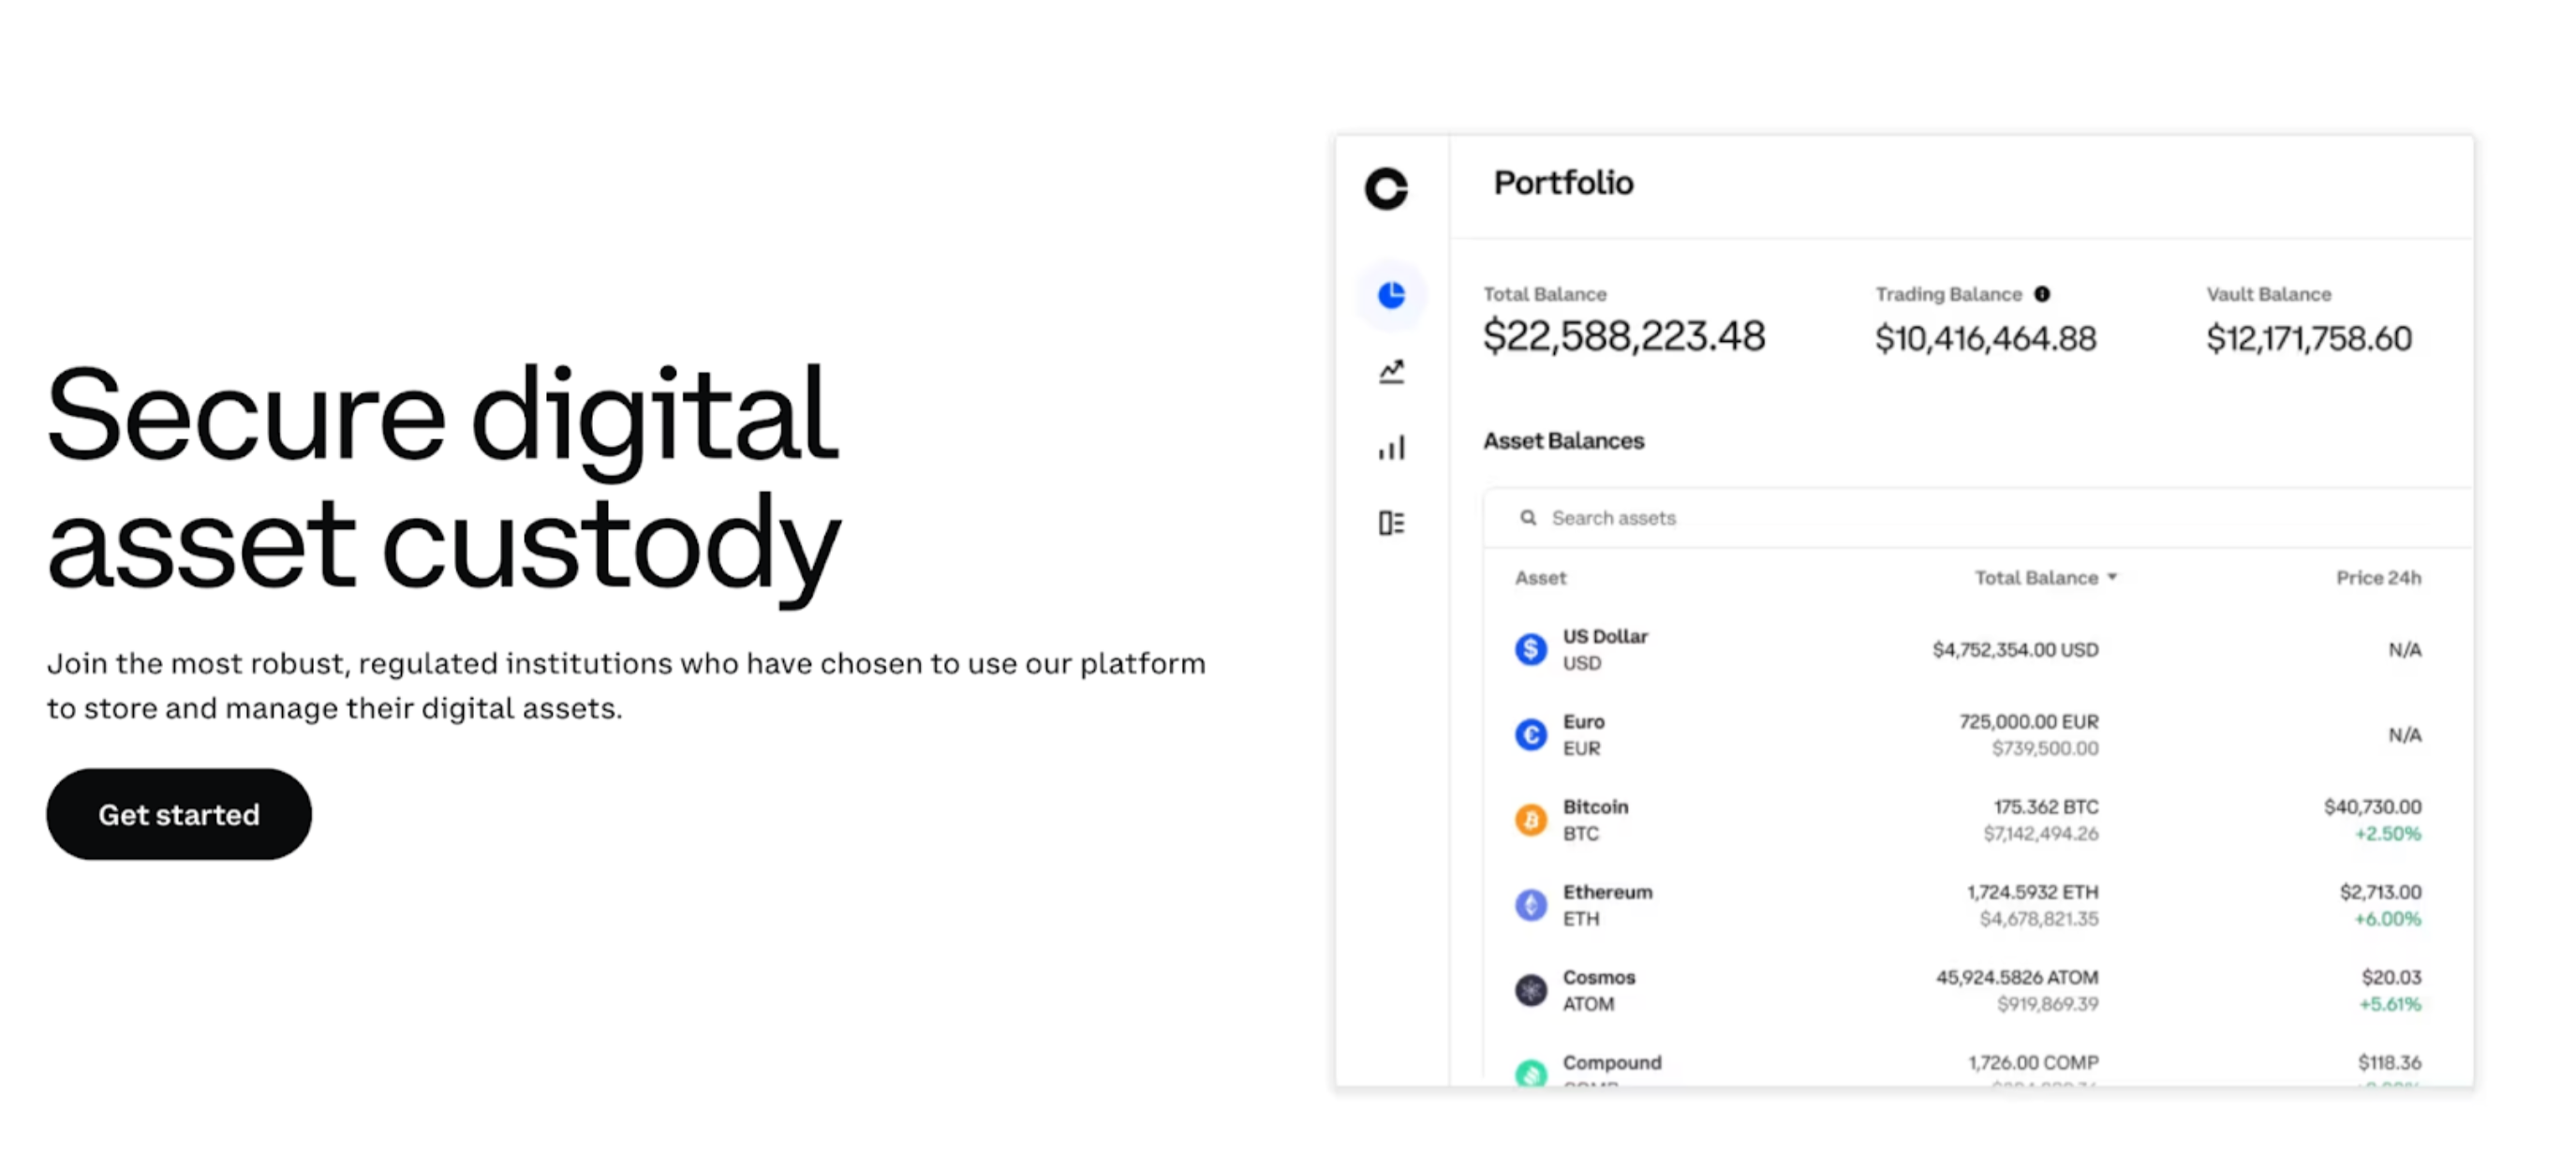Click the 1,724.5932 ETH balance

(x=2033, y=891)
